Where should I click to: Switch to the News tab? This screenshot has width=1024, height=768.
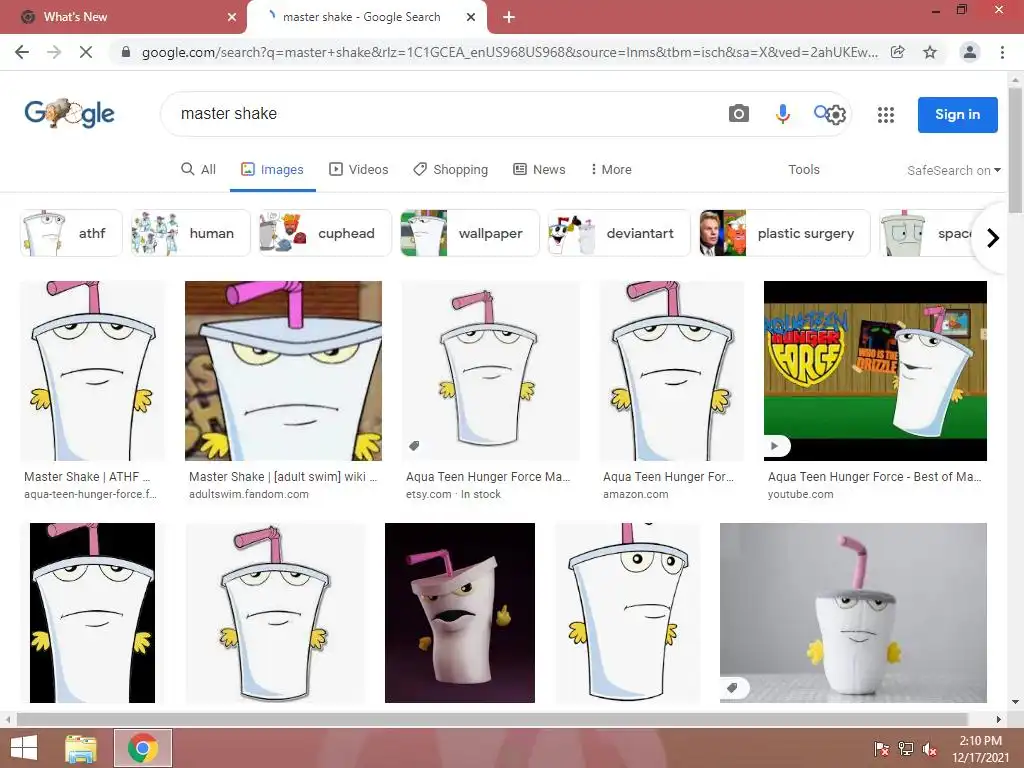click(x=539, y=169)
